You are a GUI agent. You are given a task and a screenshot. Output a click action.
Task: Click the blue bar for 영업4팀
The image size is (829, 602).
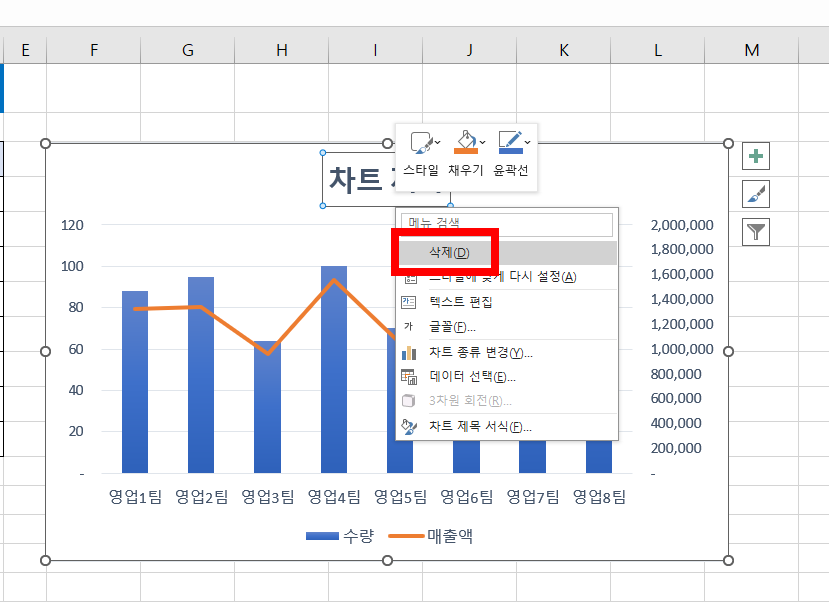point(334,381)
